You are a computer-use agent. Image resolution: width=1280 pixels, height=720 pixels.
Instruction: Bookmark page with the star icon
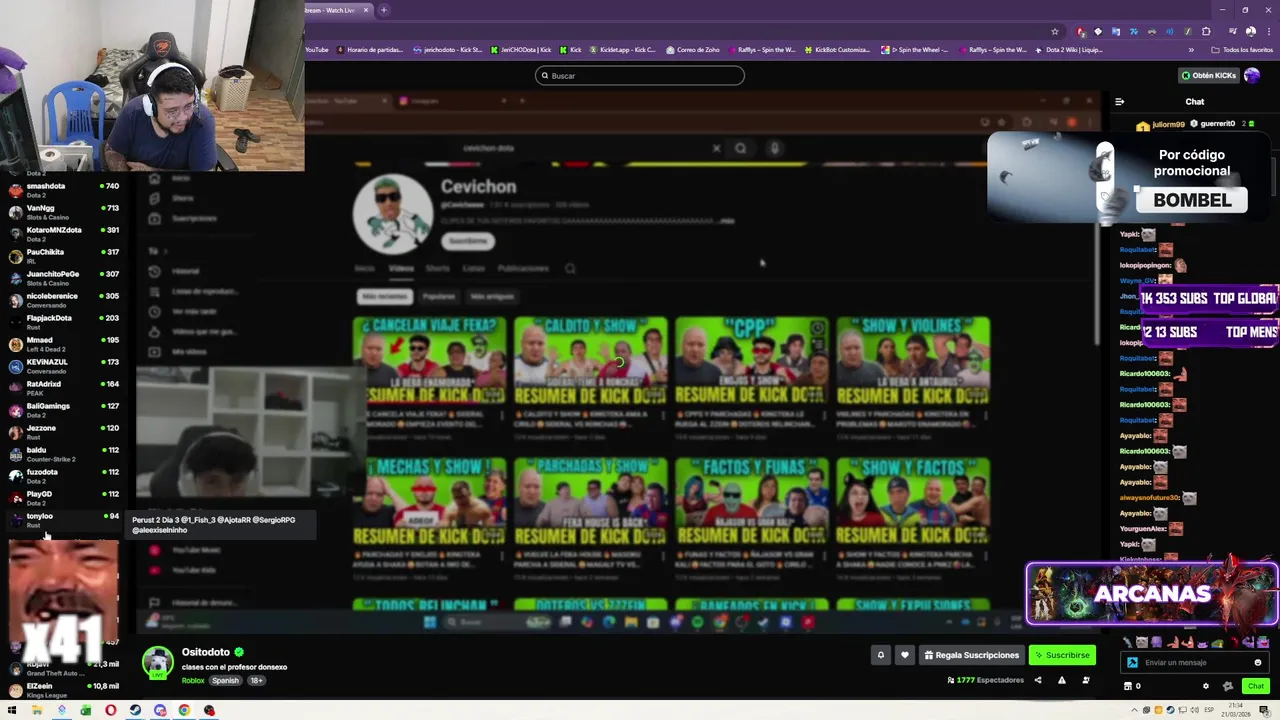pos(1054,31)
